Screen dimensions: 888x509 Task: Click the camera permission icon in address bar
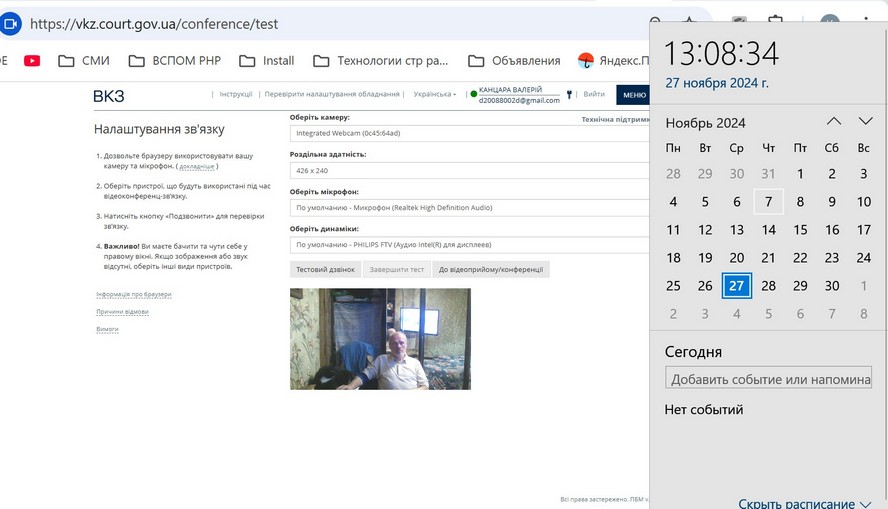(x=10, y=24)
